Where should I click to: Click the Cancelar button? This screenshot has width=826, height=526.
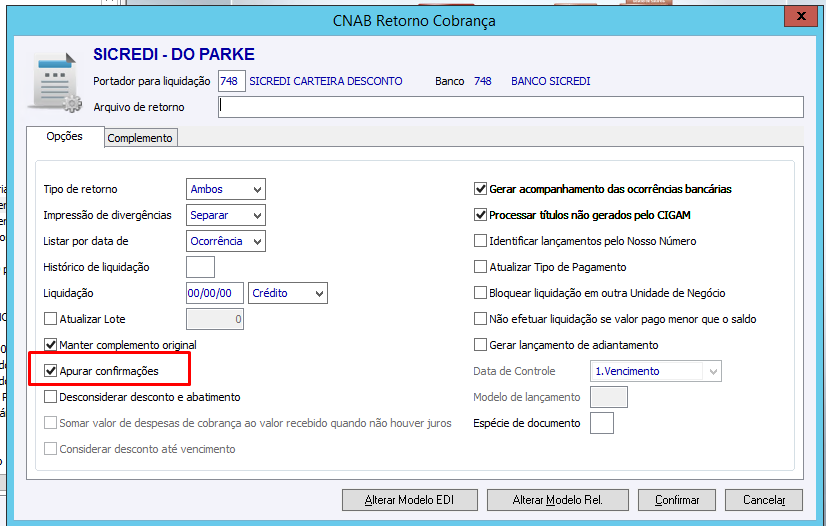click(764, 500)
